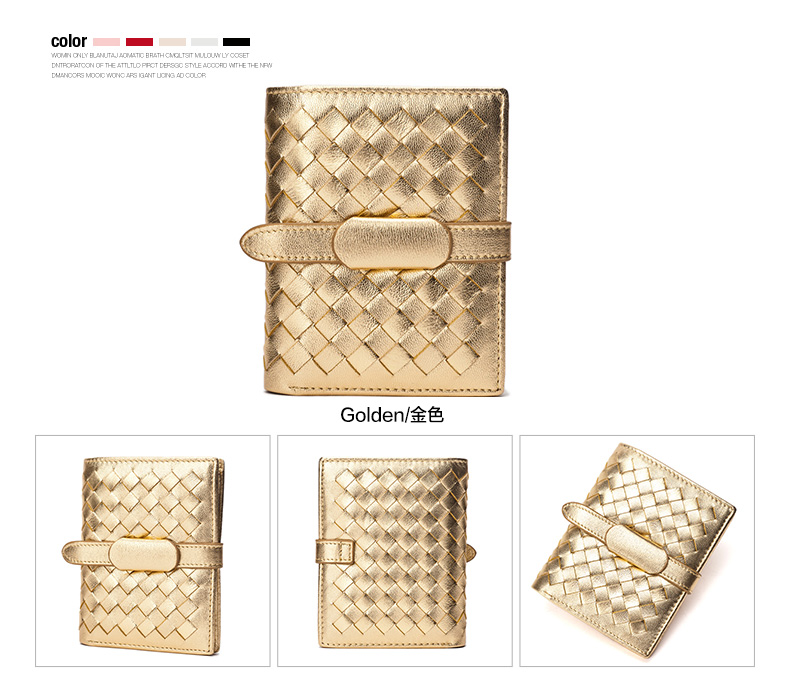Pick the beige color swatch
Screen dimensions: 790x688
click(172, 42)
